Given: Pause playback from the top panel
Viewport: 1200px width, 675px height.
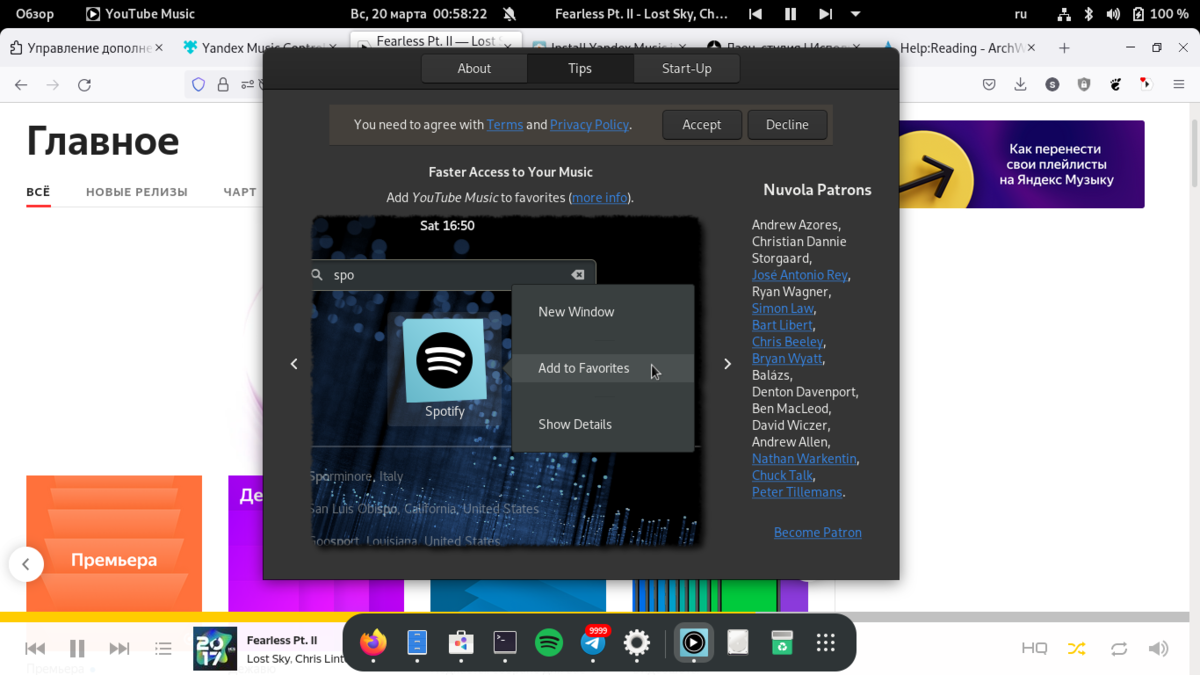Looking at the screenshot, I should coord(790,14).
